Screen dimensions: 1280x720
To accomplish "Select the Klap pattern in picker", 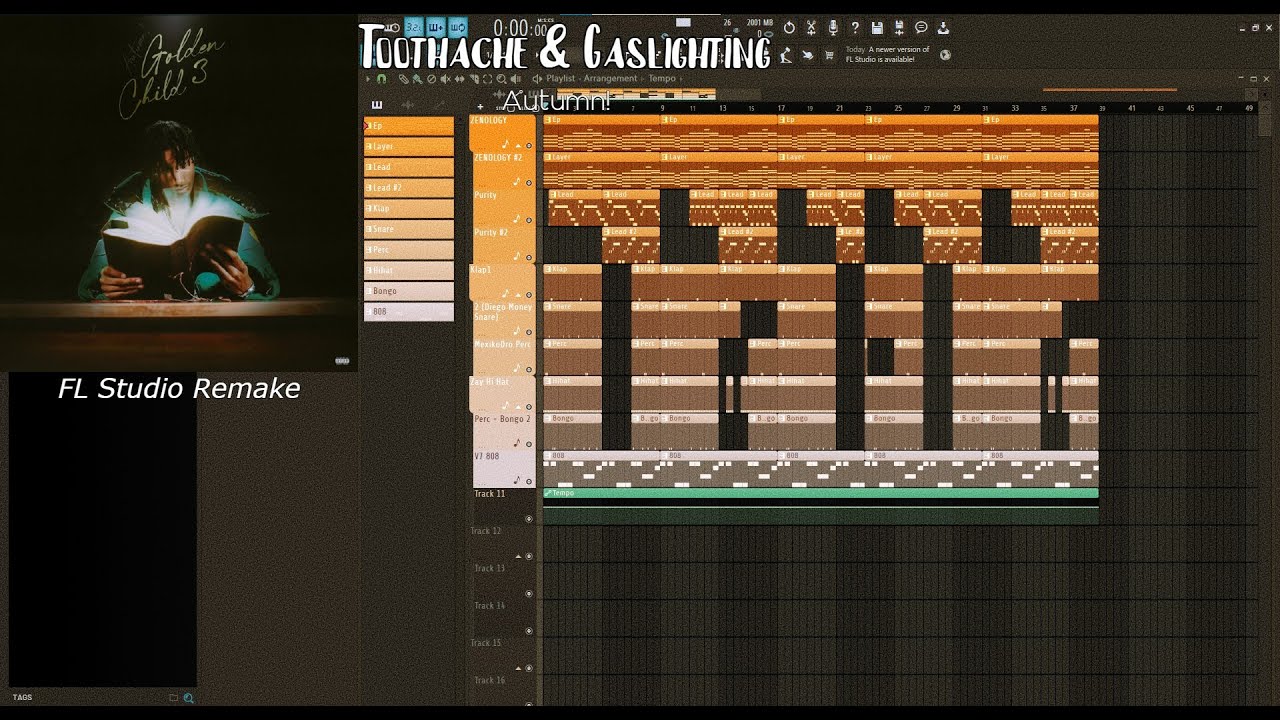I will point(409,208).
